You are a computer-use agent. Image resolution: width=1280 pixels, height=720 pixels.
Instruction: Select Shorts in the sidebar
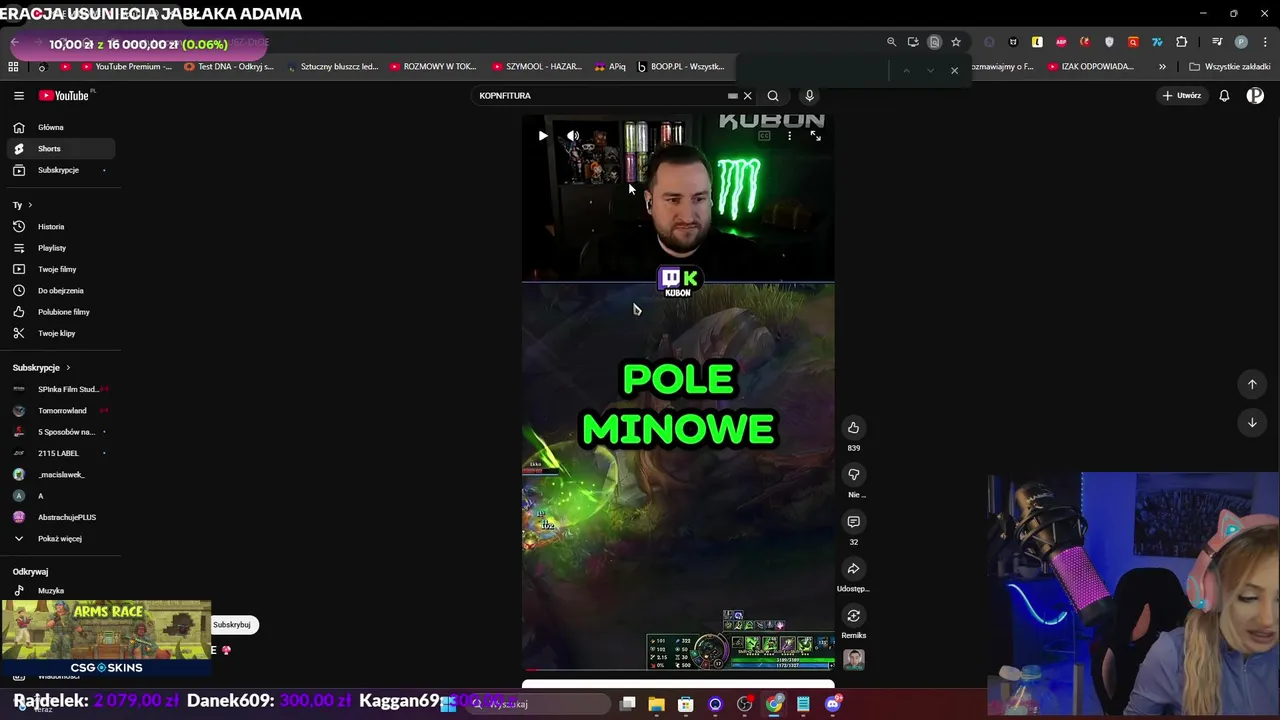[x=61, y=149]
